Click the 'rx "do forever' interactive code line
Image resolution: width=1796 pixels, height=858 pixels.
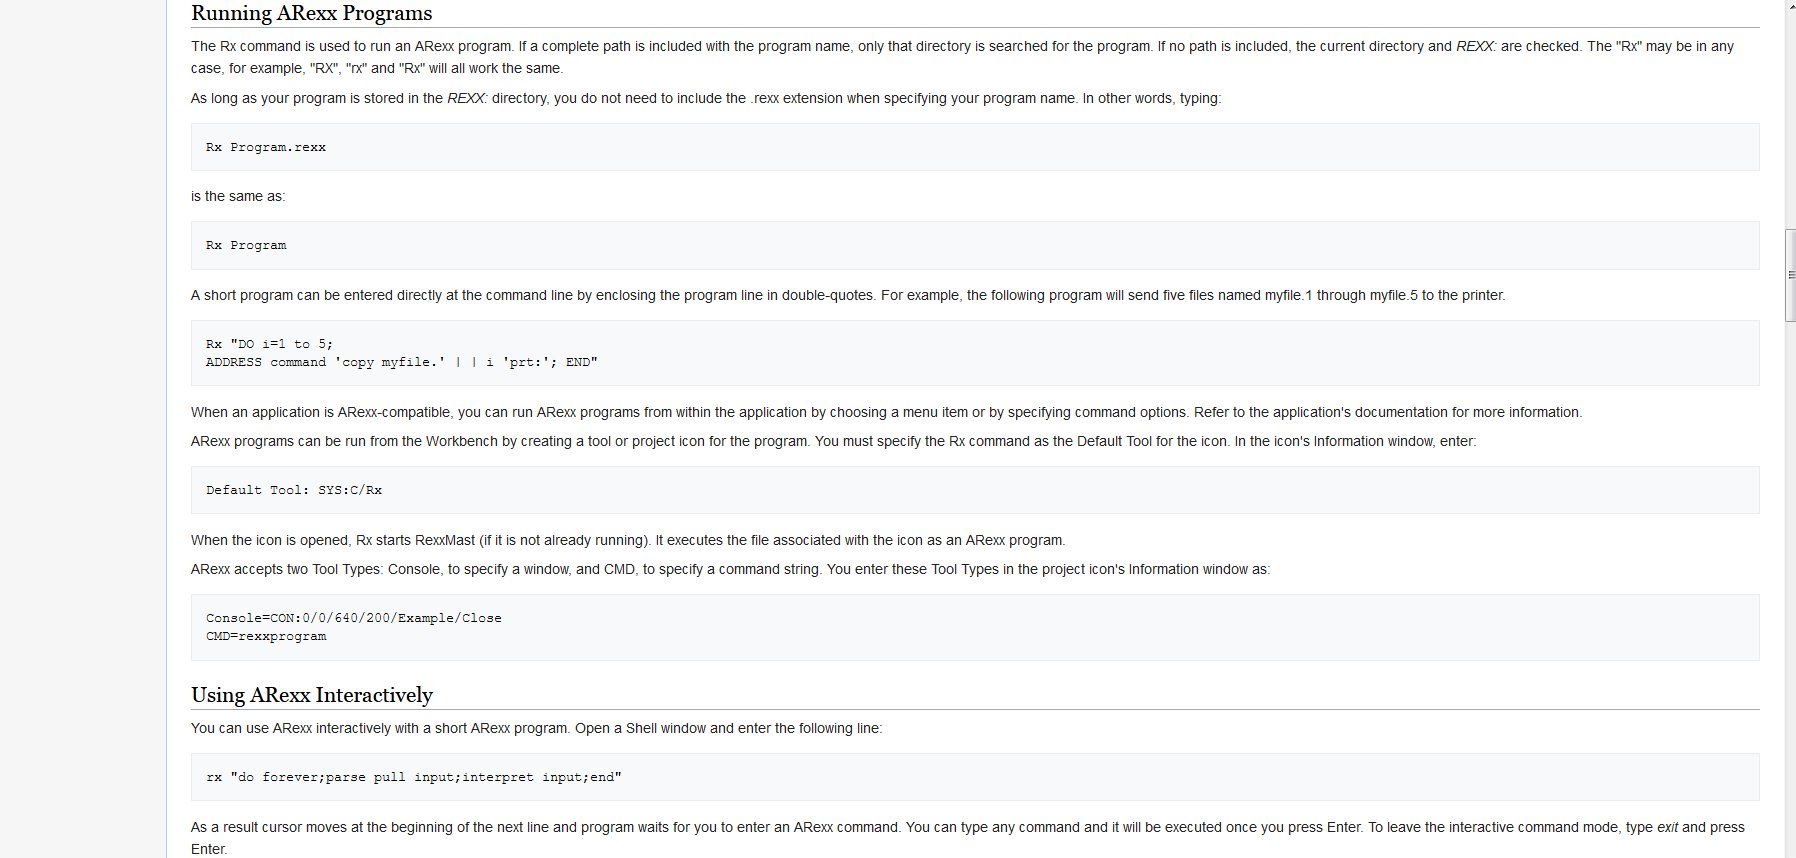(414, 777)
